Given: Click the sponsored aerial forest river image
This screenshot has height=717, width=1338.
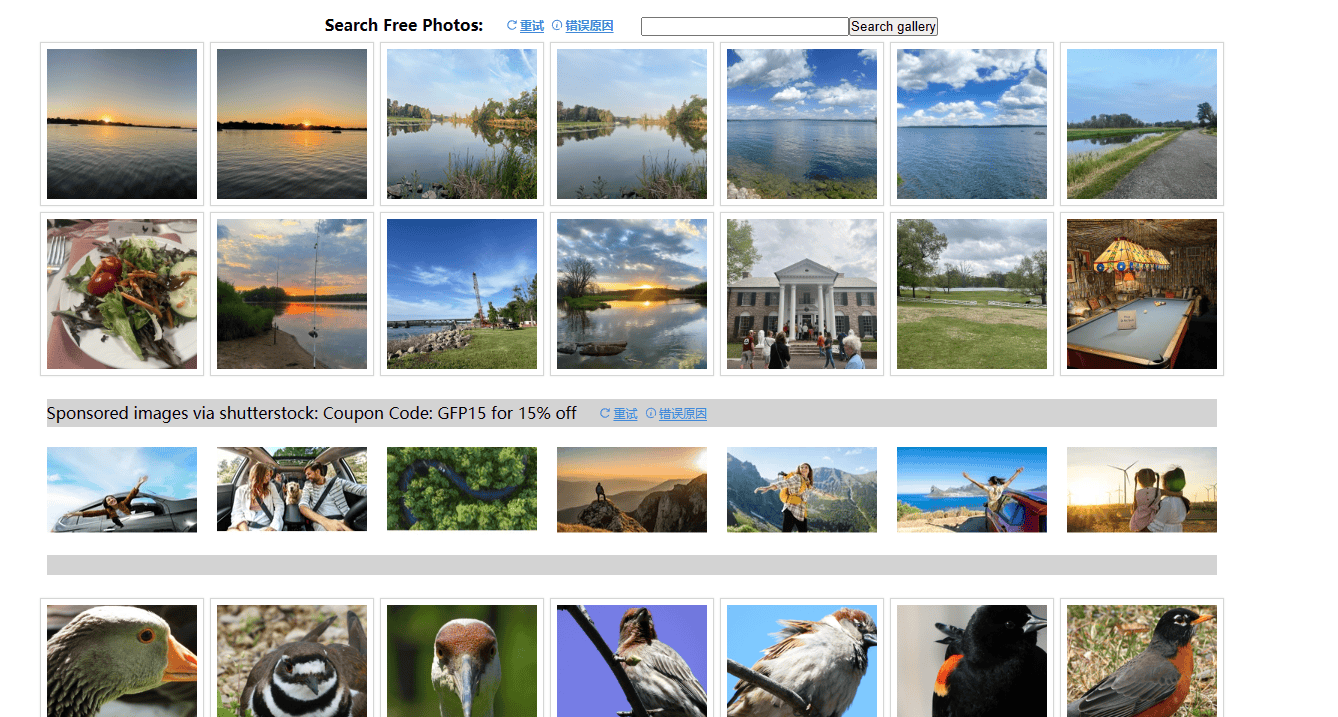Looking at the screenshot, I should 461,489.
